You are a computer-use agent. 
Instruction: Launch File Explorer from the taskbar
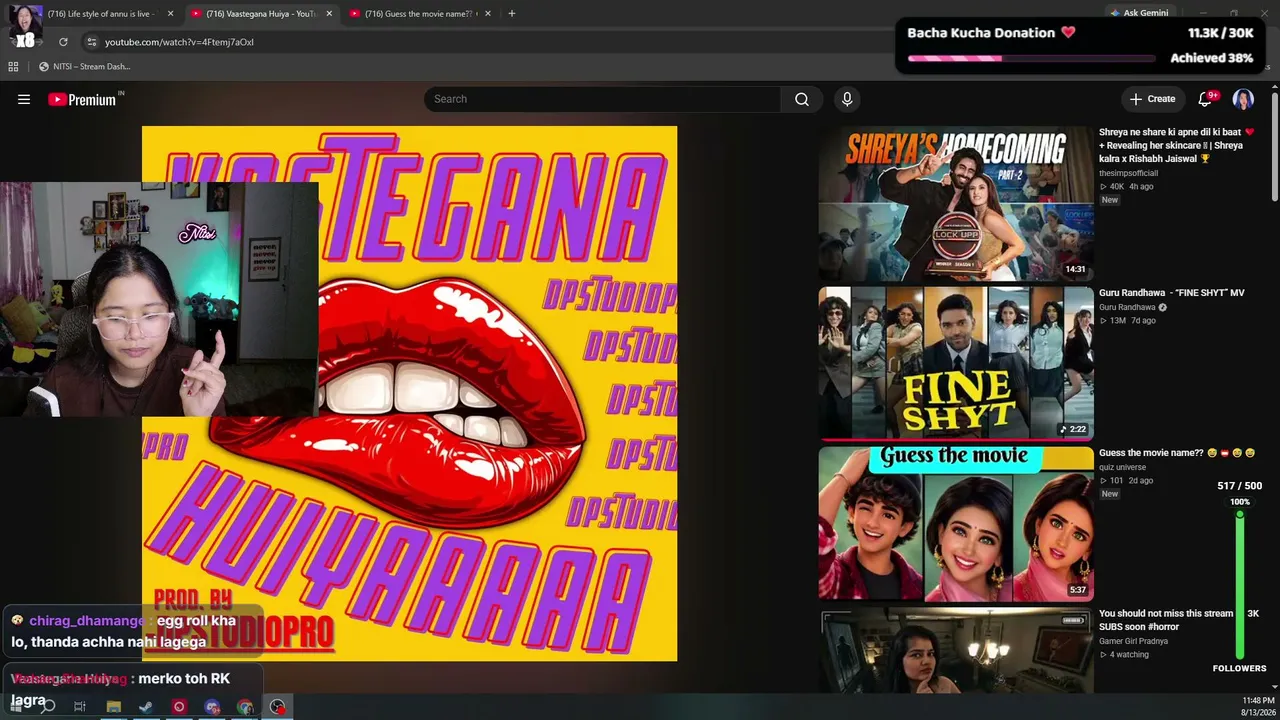(x=113, y=707)
